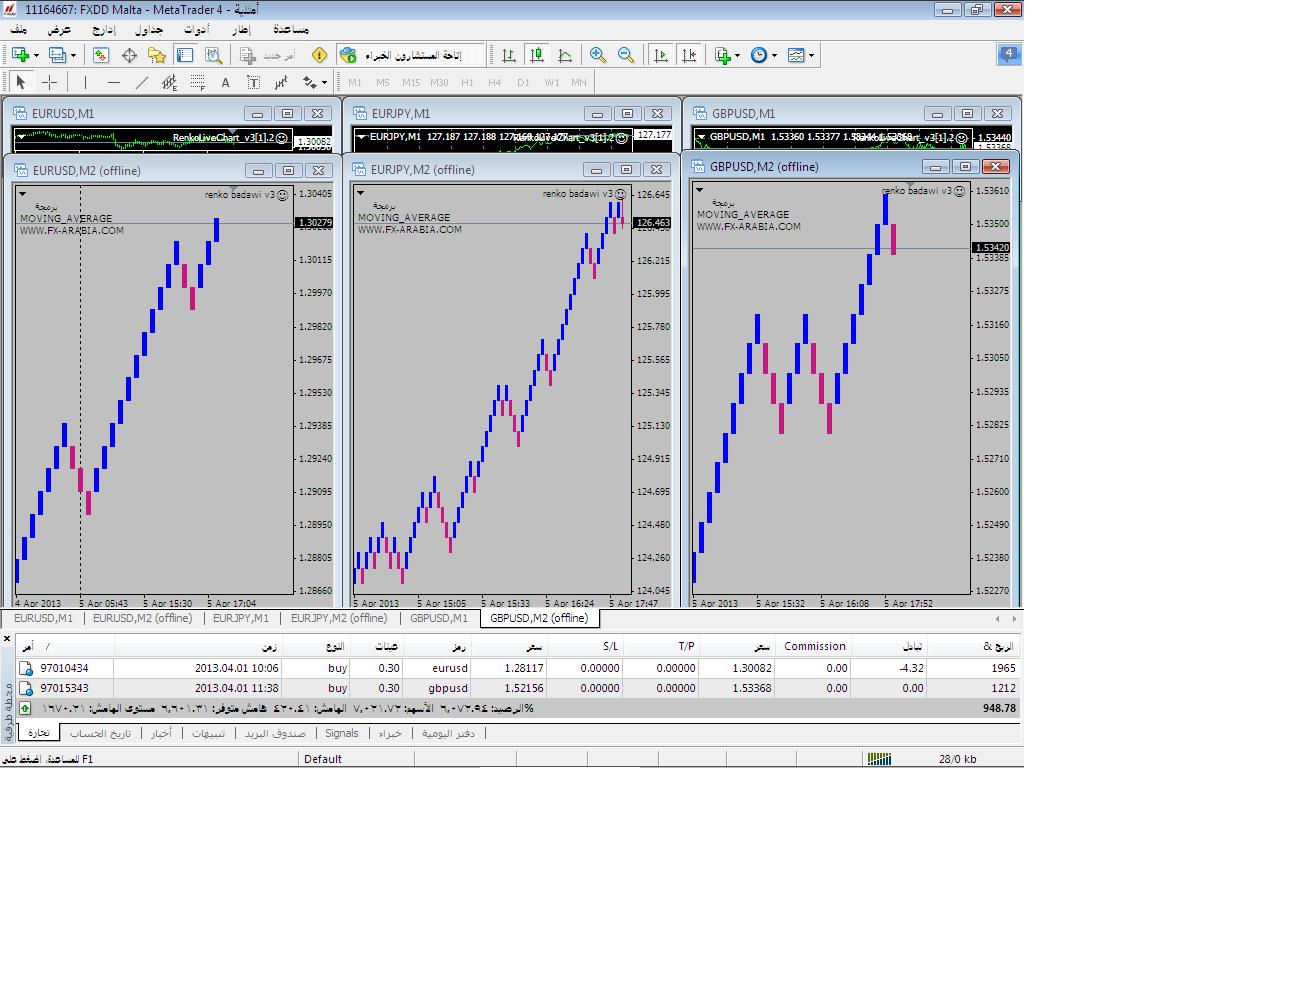Screen dimensions: 1292x998
Task: Toggle the Expert Advisors AutoTrading button
Action: click(411, 55)
